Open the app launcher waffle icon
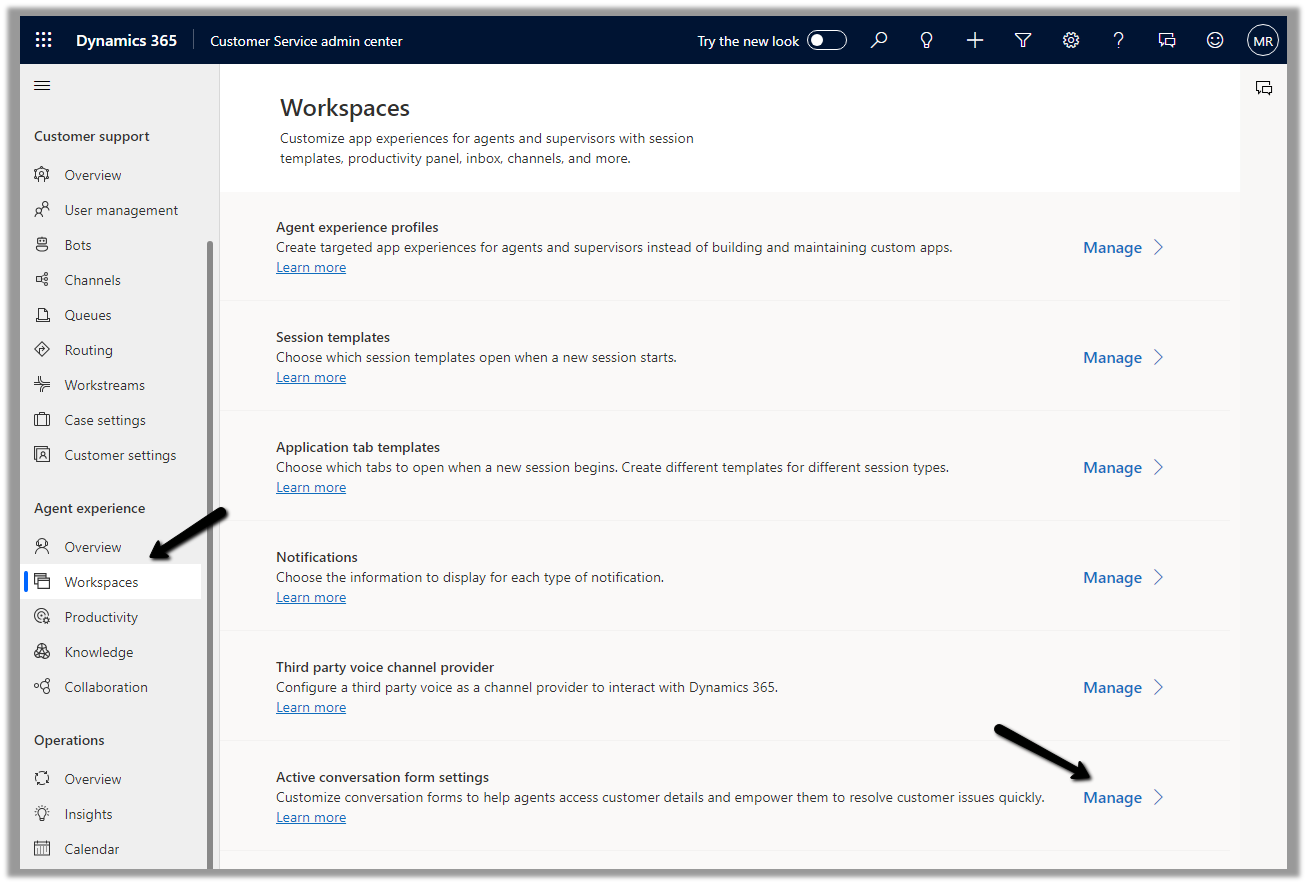Viewport: 1307px width, 885px height. tap(43, 40)
